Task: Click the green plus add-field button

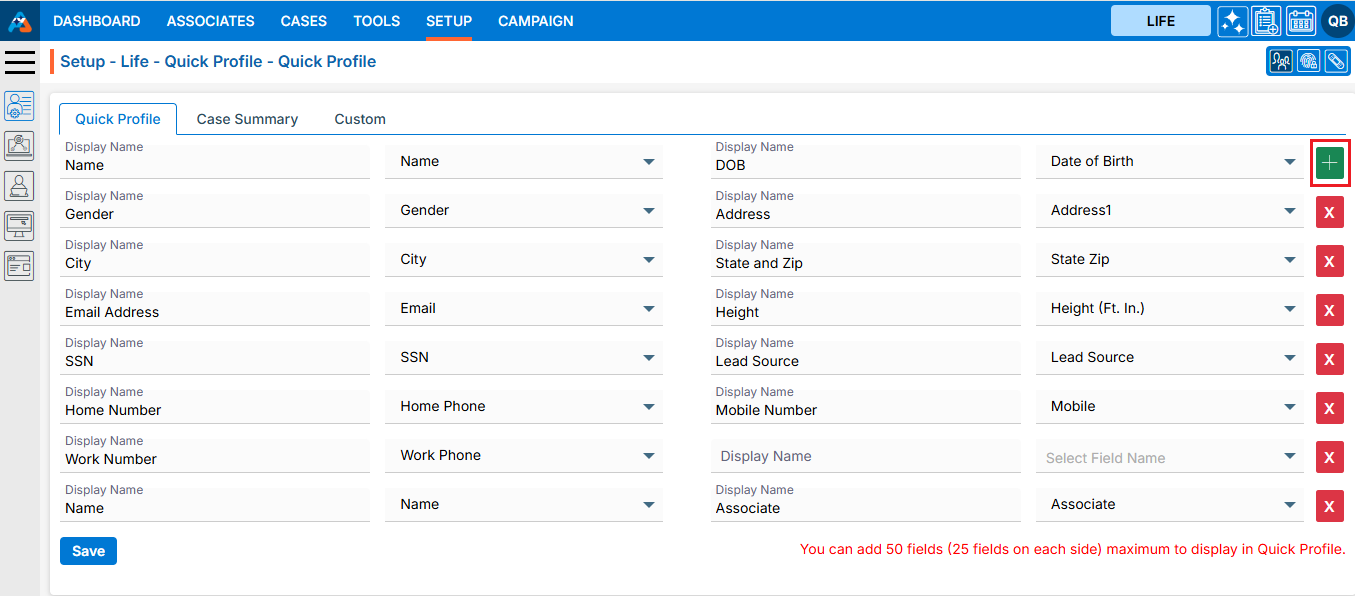Action: point(1329,162)
